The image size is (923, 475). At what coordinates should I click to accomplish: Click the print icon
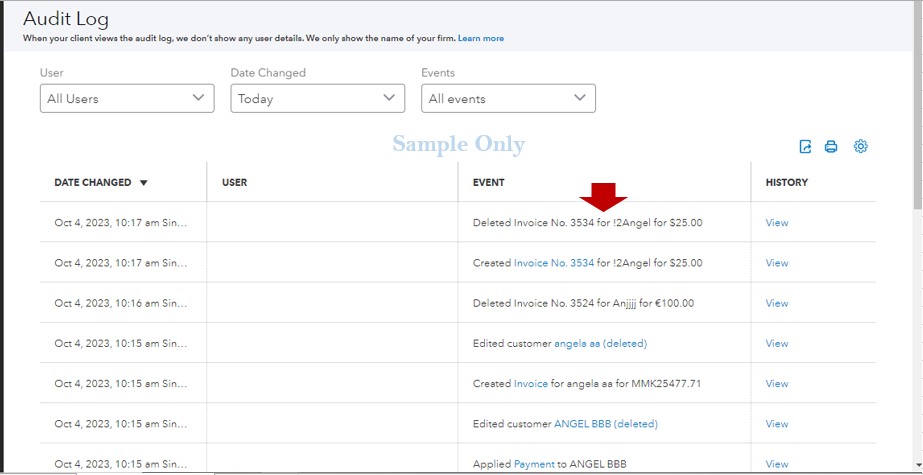(831, 147)
